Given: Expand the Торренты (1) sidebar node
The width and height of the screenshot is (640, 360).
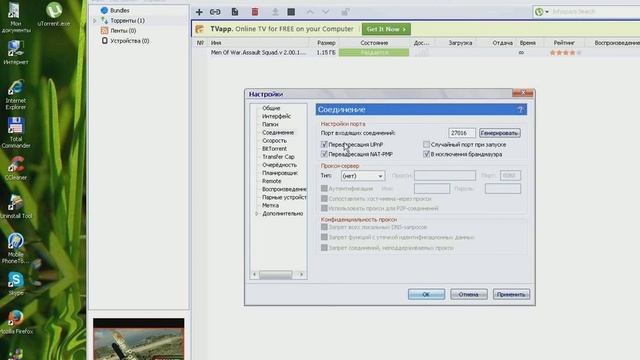Looking at the screenshot, I should 95,20.
